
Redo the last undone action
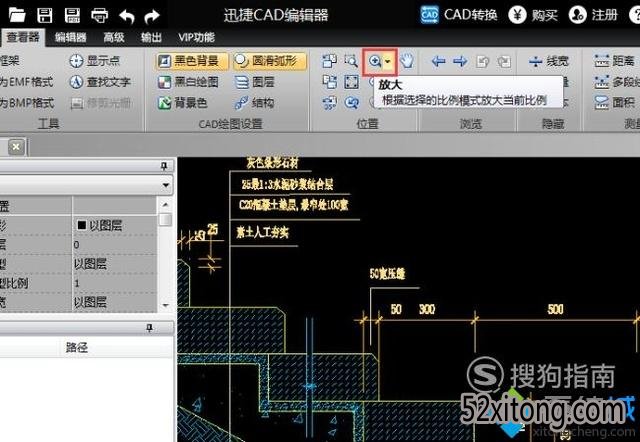[x=152, y=16]
